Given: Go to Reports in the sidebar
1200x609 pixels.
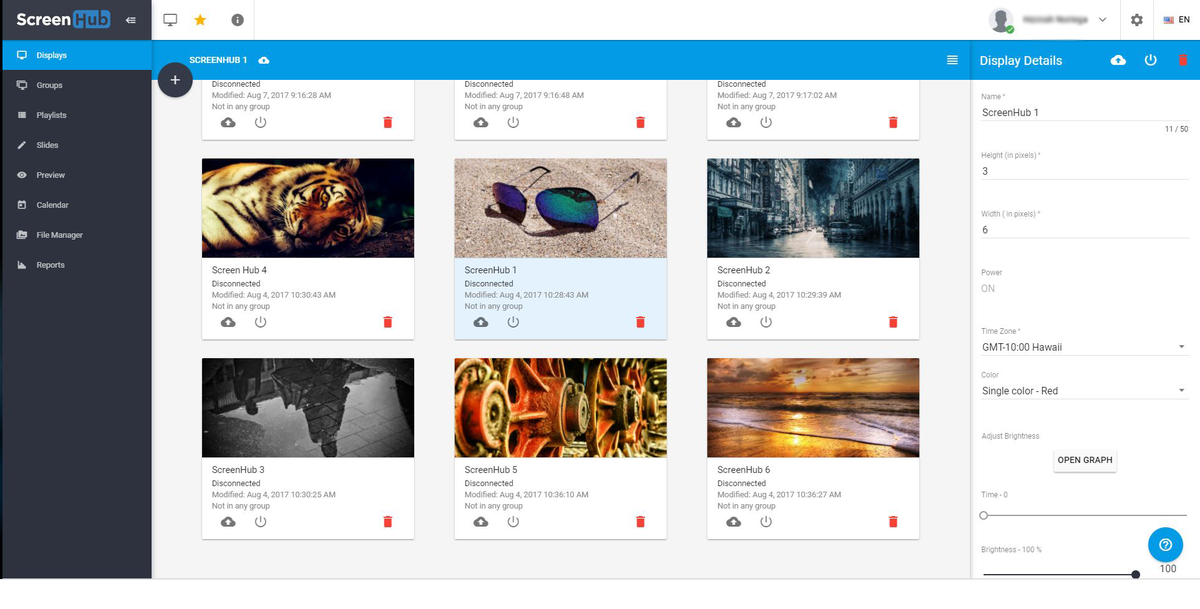Looking at the screenshot, I should [x=76, y=265].
